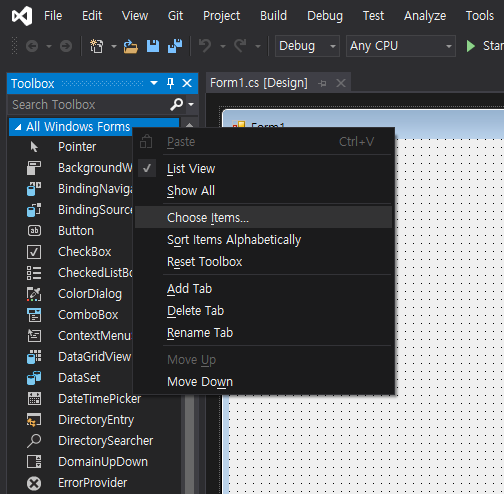The height and width of the screenshot is (494, 504).
Task: Select the DataSet control icon
Action: pos(34,378)
